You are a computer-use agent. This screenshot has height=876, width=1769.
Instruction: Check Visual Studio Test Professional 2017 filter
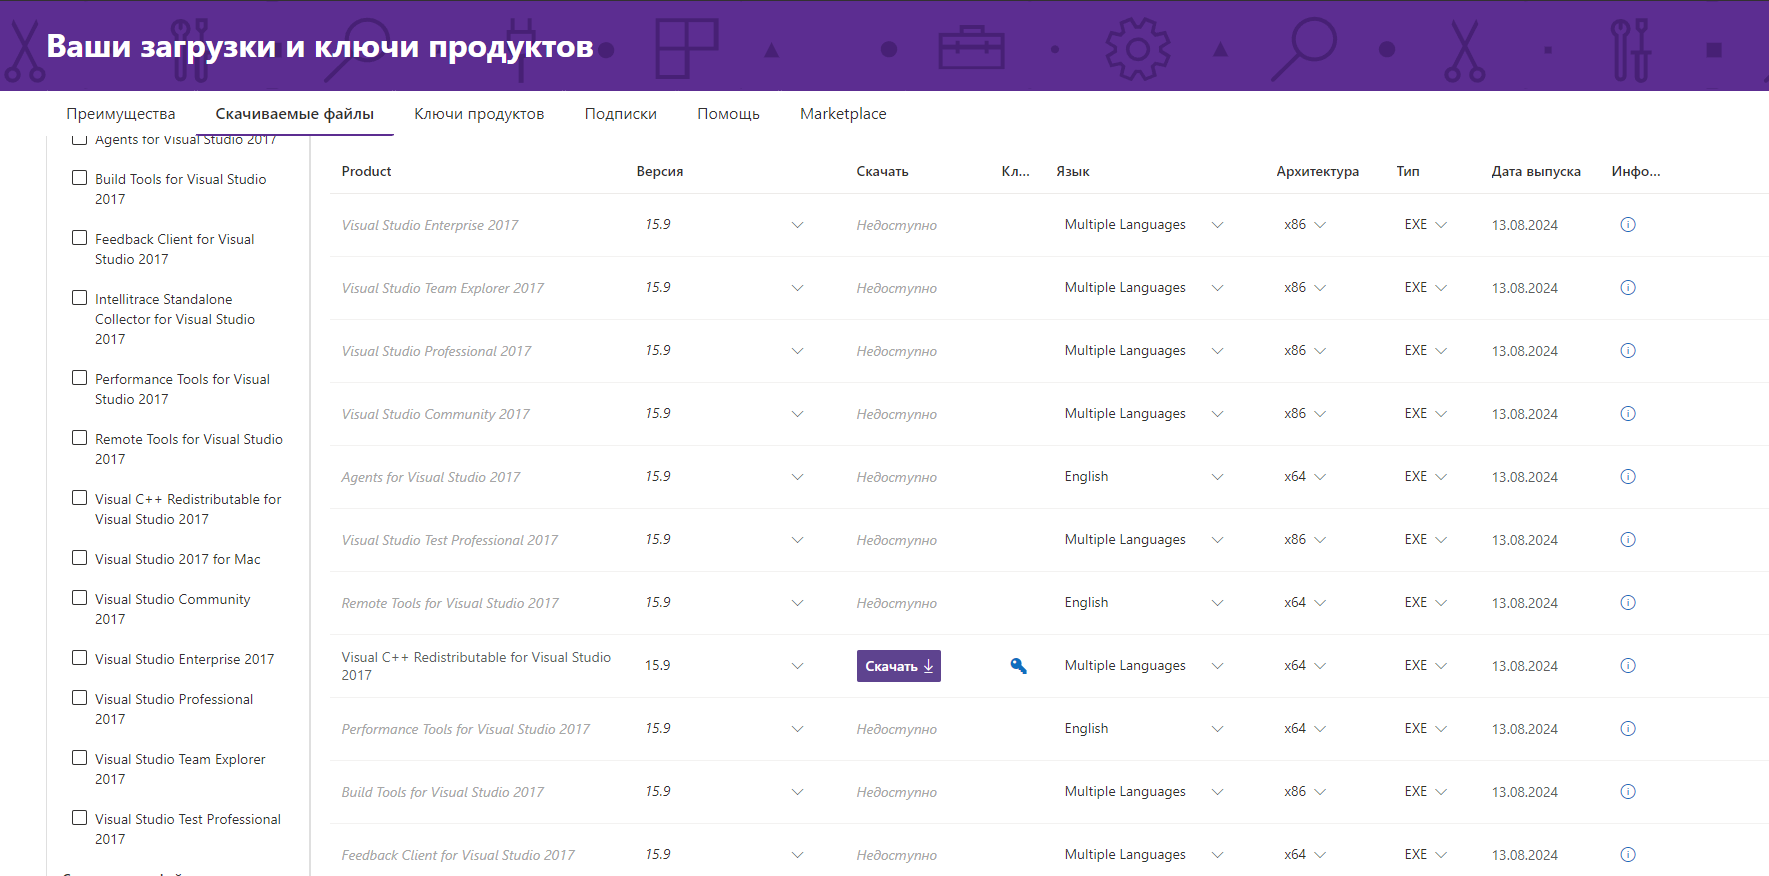tap(79, 818)
